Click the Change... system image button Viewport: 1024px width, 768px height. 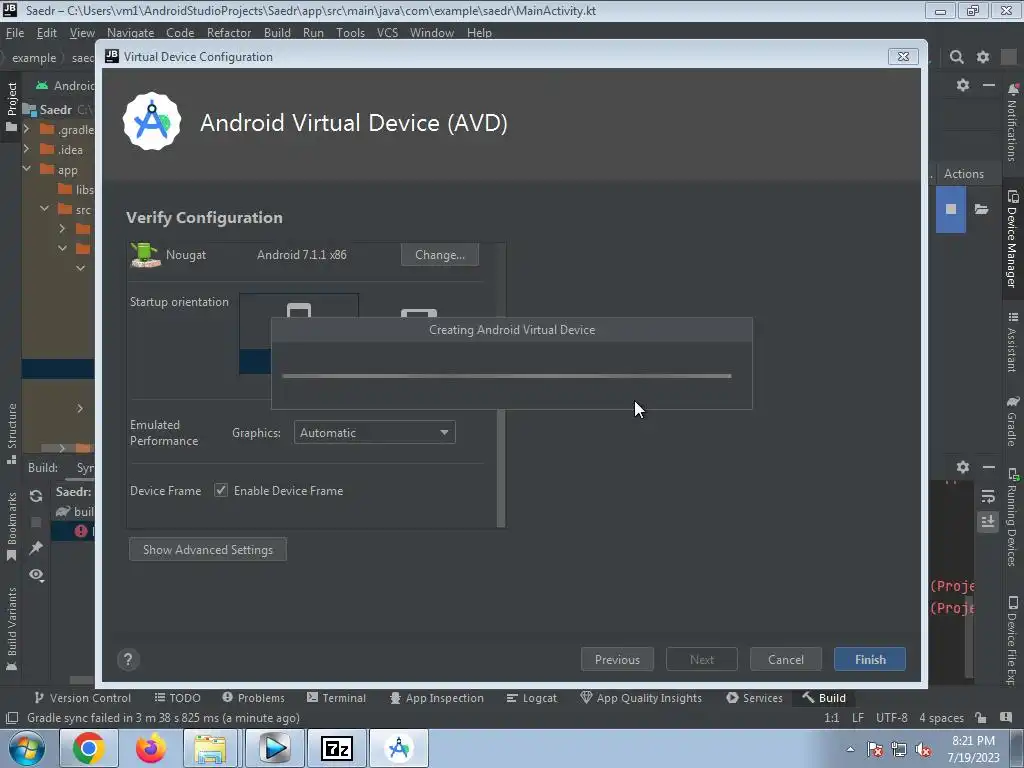click(440, 255)
